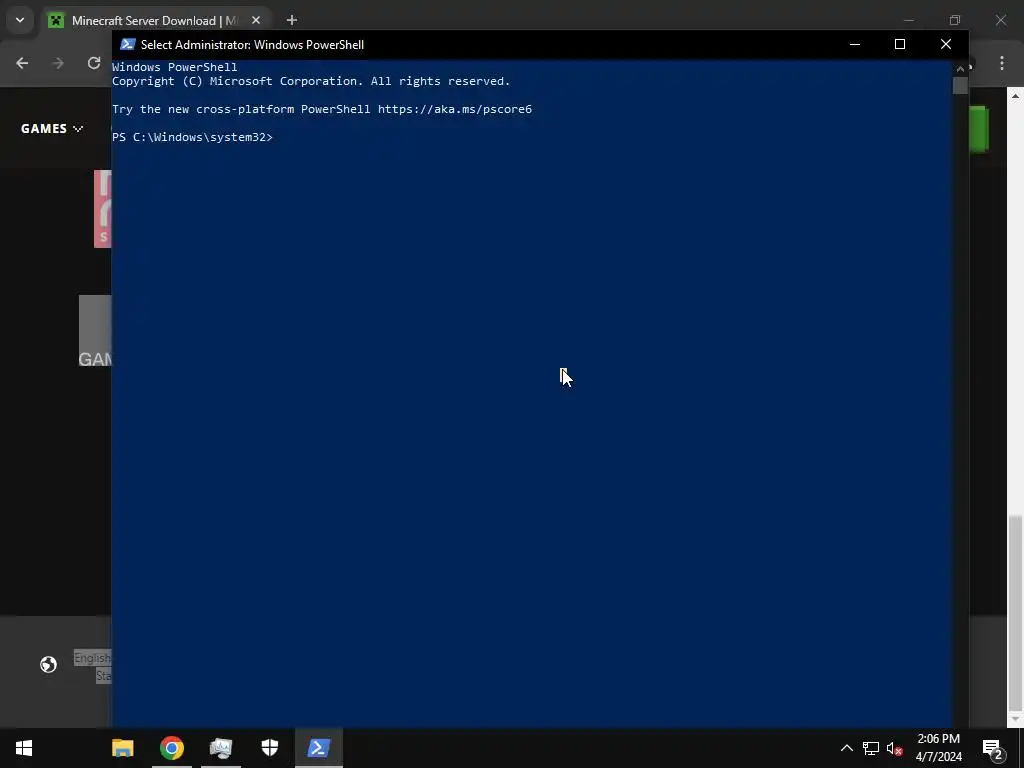Click the PS C:\Windows\system32> prompt line
The width and height of the screenshot is (1024, 768).
[x=192, y=137]
